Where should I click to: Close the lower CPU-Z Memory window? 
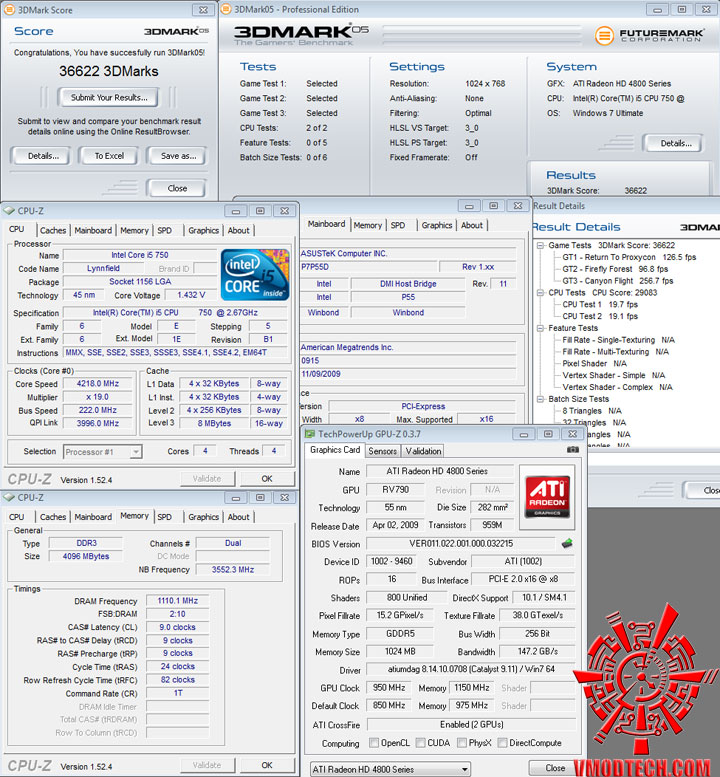pos(284,498)
